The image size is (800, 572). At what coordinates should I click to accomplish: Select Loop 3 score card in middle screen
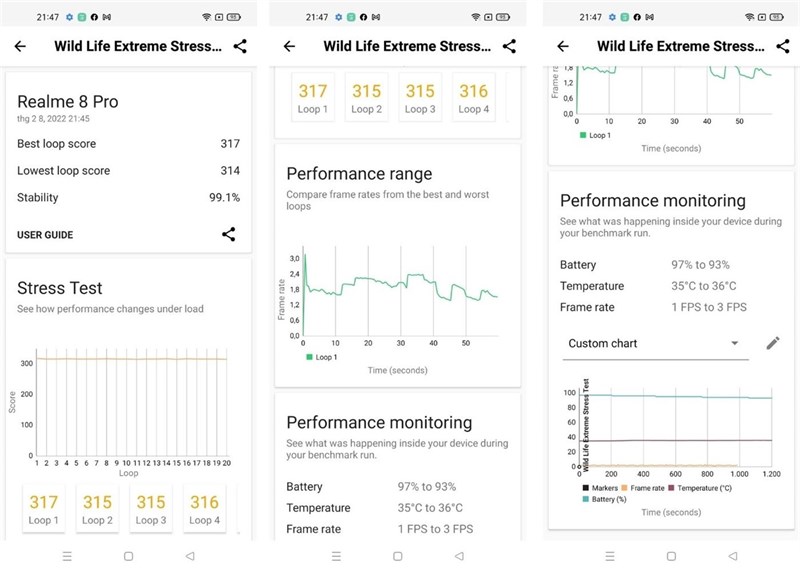[420, 97]
